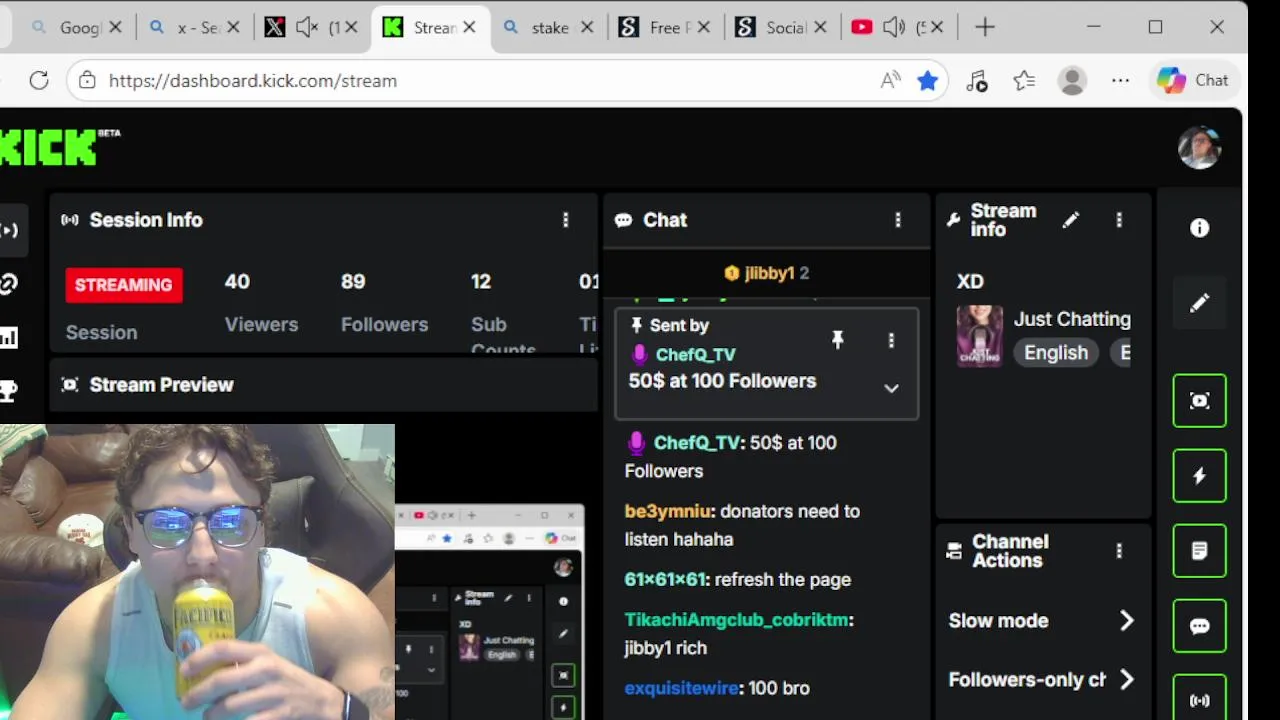Open browser profile avatar icon
Viewport: 1280px width, 720px height.
[1072, 81]
